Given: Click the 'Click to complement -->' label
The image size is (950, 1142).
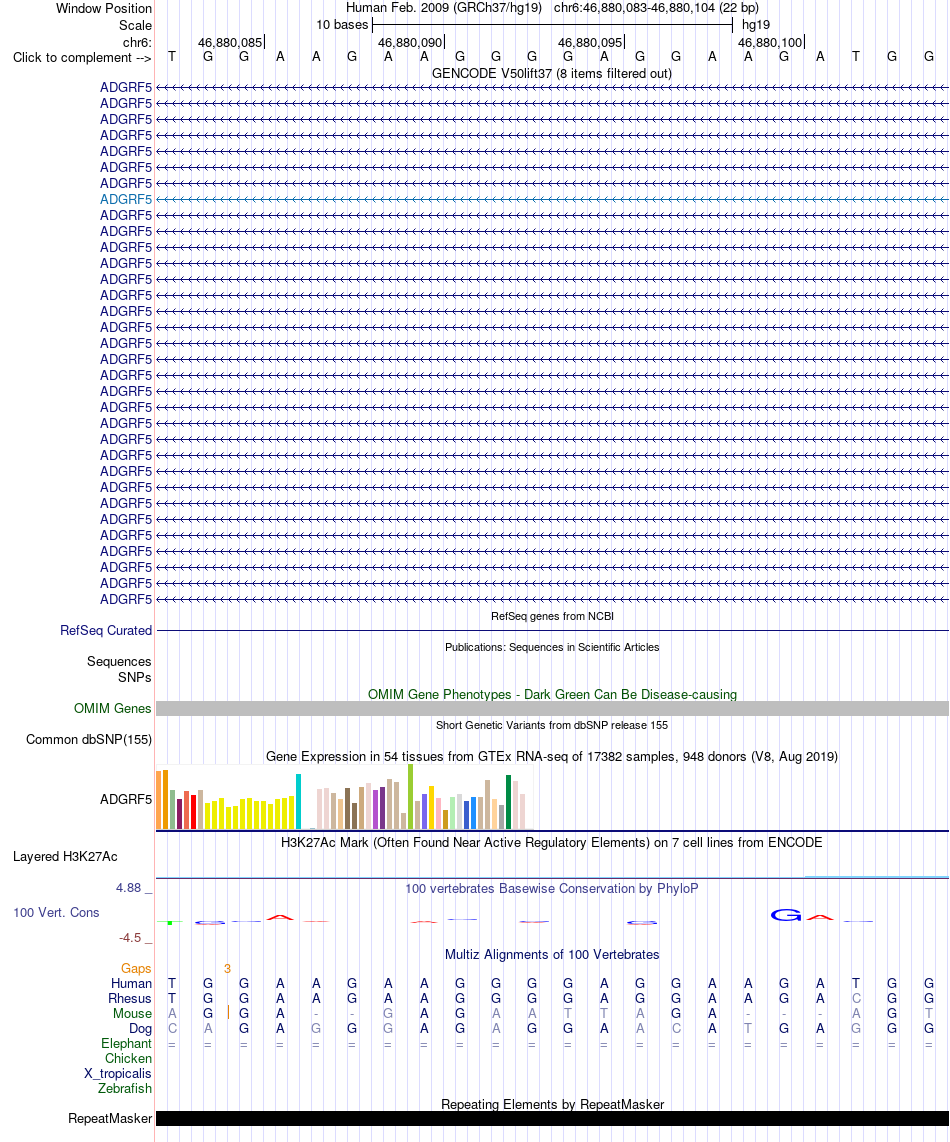Looking at the screenshot, I should [82, 58].
